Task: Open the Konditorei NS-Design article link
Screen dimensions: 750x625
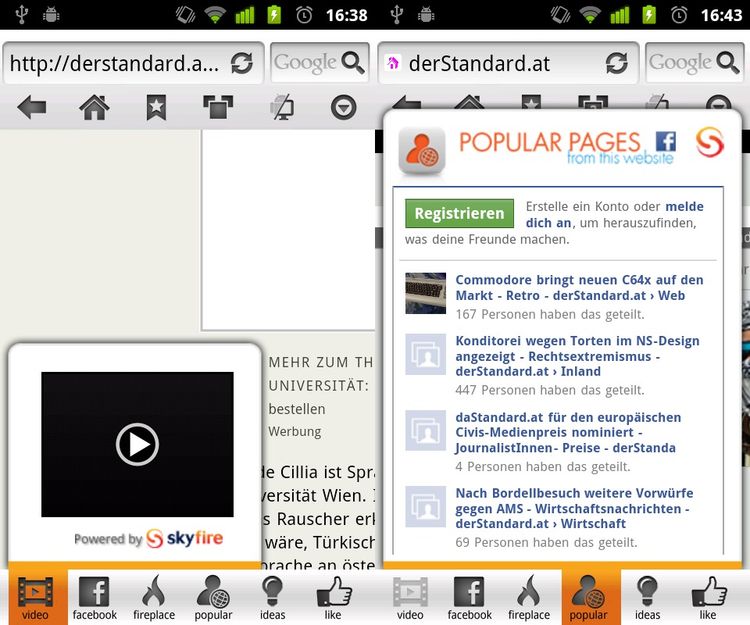Action: point(577,356)
